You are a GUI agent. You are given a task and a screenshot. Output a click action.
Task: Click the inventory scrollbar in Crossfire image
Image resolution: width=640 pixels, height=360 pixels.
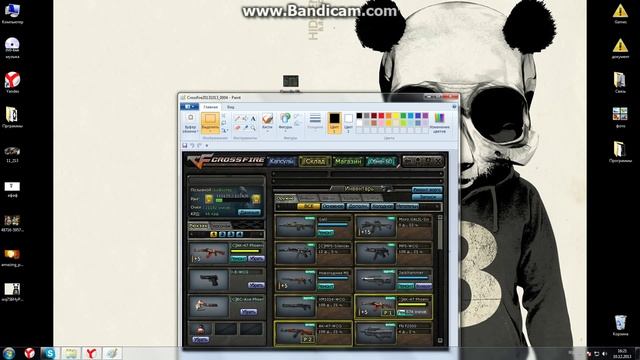pyautogui.click(x=440, y=280)
